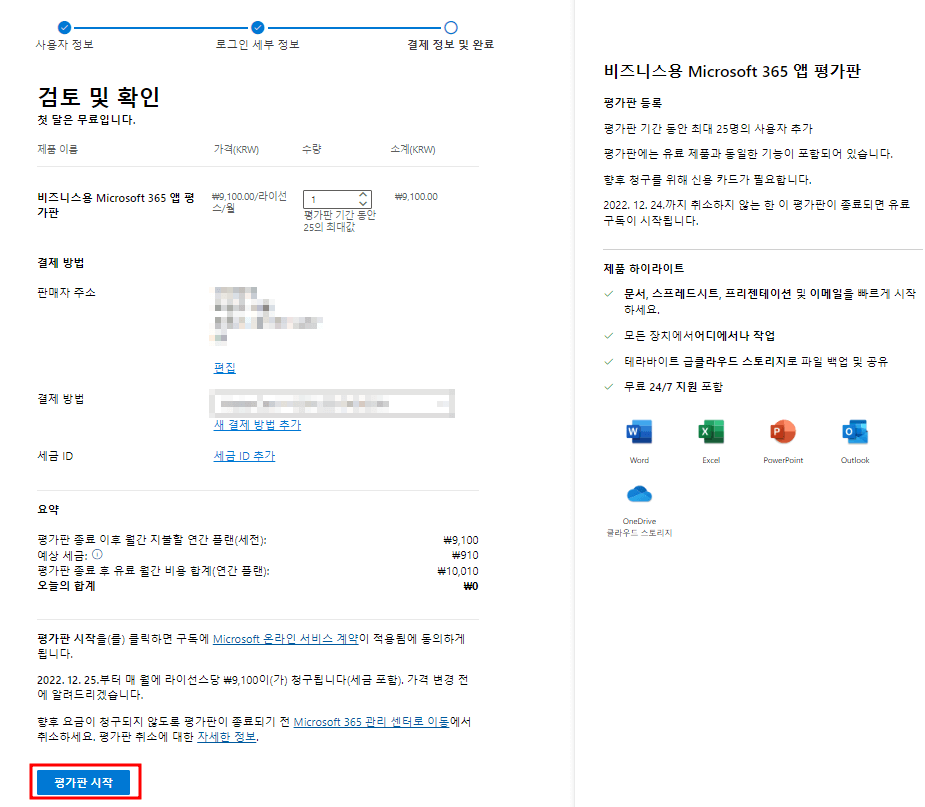Screen dimensions: 925x807
Task: Edit the 판매자 주소 via 편집 link
Action: [x=224, y=367]
